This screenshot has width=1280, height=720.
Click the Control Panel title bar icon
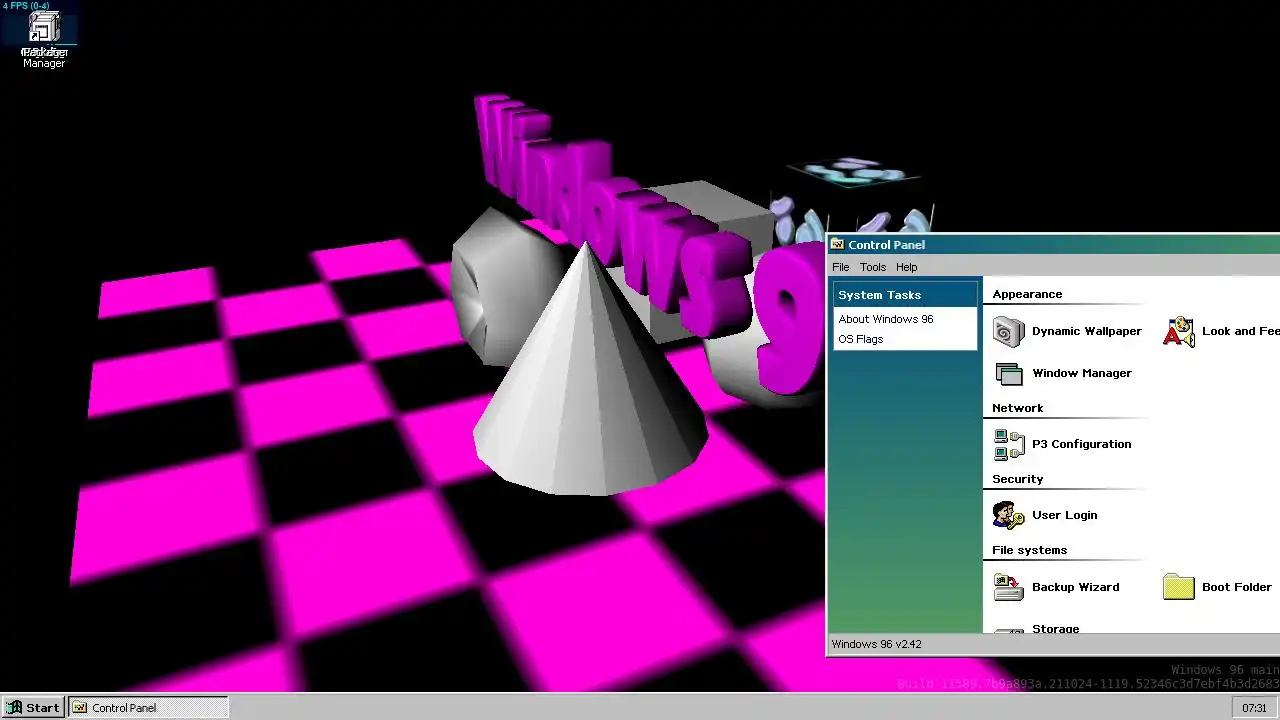838,244
